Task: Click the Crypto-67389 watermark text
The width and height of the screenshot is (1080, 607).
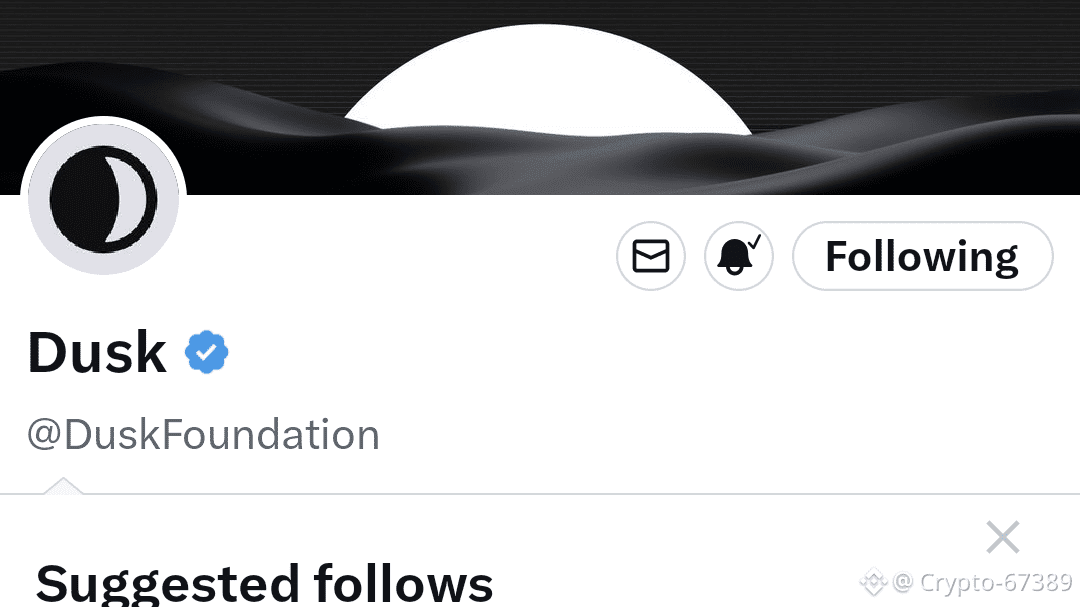Action: tap(995, 582)
